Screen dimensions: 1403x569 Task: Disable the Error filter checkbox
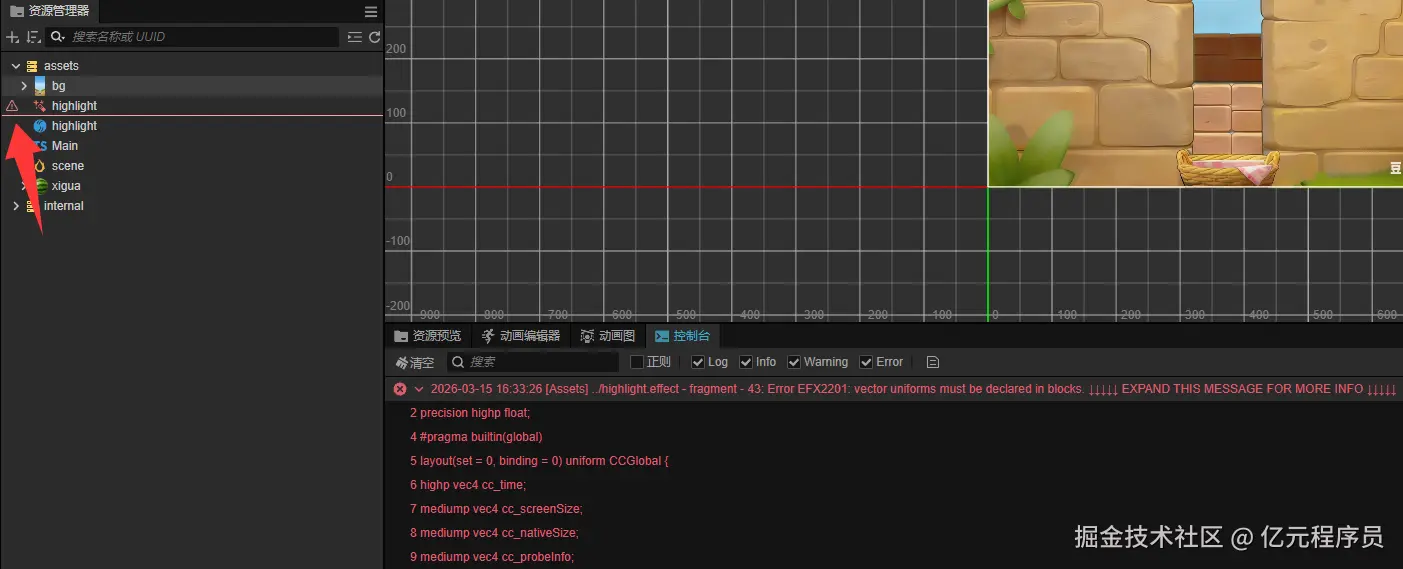866,362
